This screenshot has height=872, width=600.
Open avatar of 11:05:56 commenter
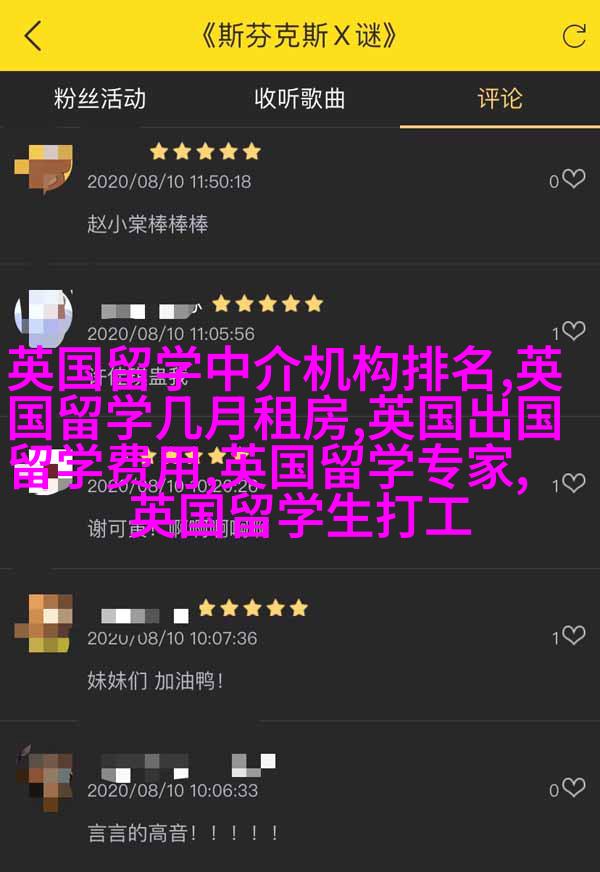point(43,320)
